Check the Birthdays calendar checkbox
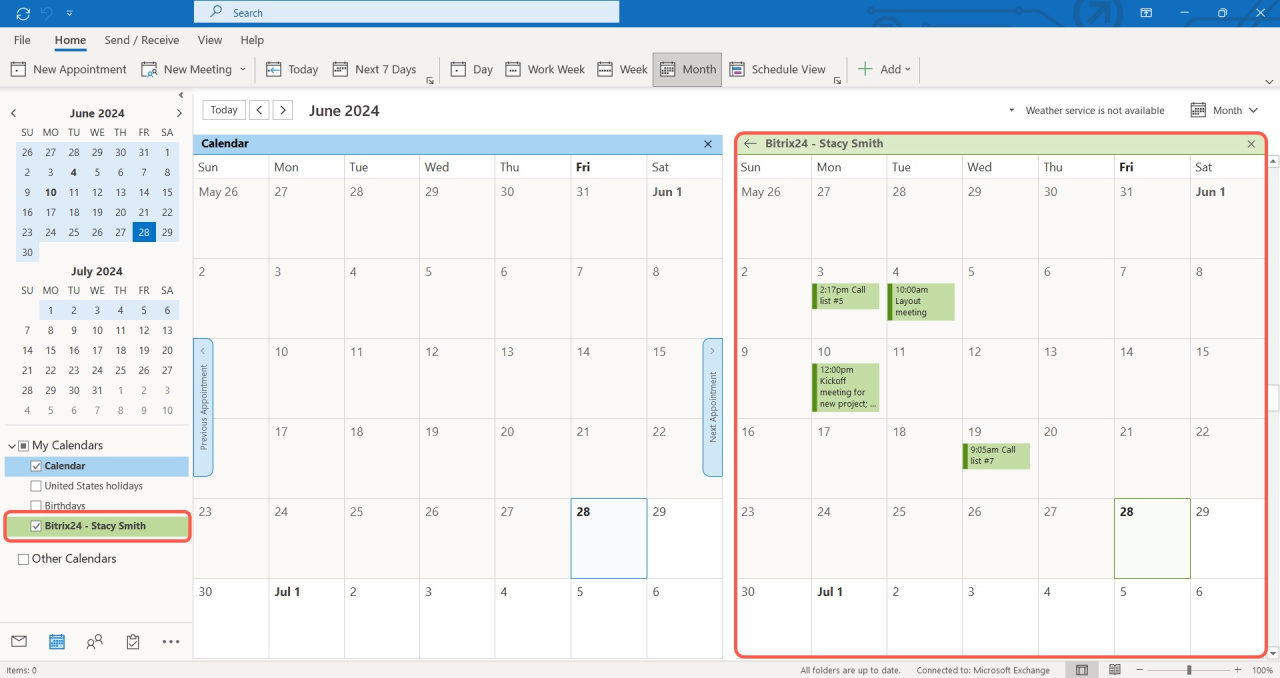This screenshot has width=1280, height=678. point(37,506)
